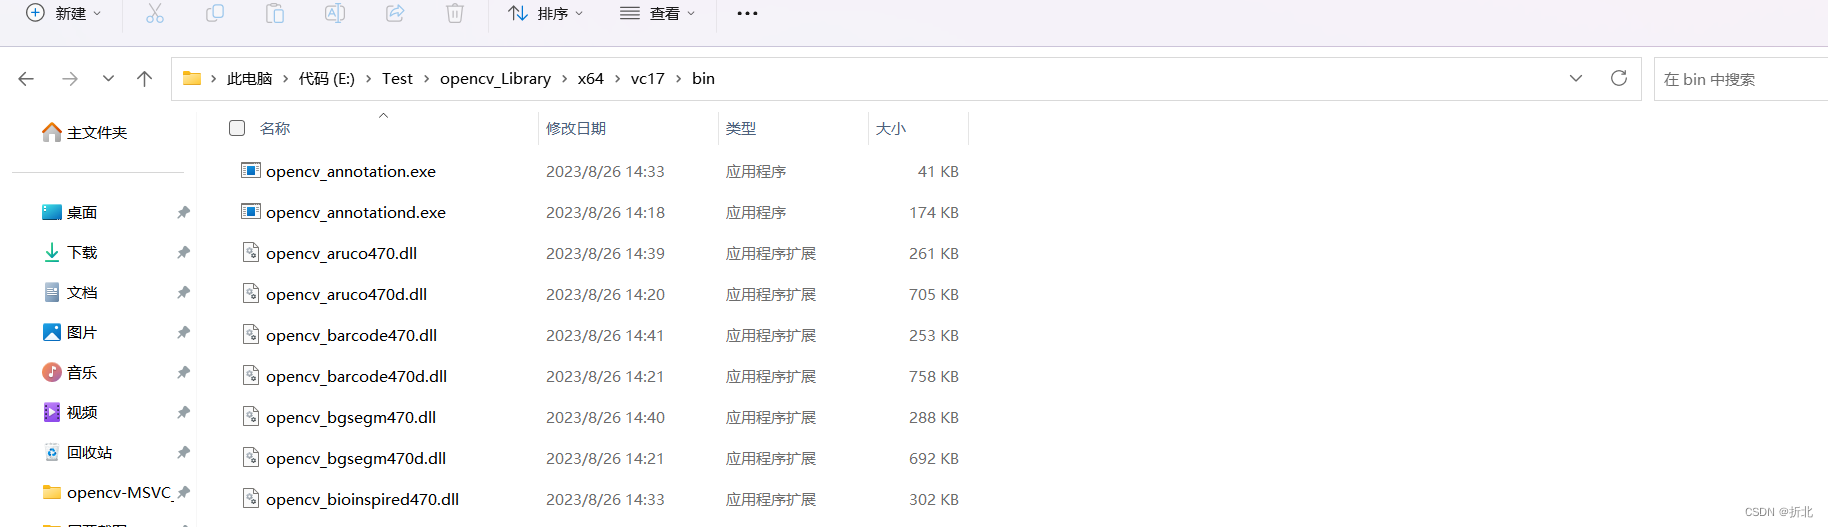This screenshot has width=1828, height=527.
Task: Unpin 下载 using its pin icon
Action: click(183, 252)
